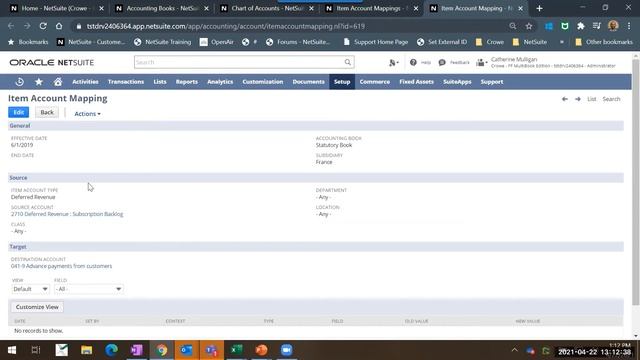The width and height of the screenshot is (640, 360).
Task: Open OneNote from the taskbar
Action: [x=137, y=350]
